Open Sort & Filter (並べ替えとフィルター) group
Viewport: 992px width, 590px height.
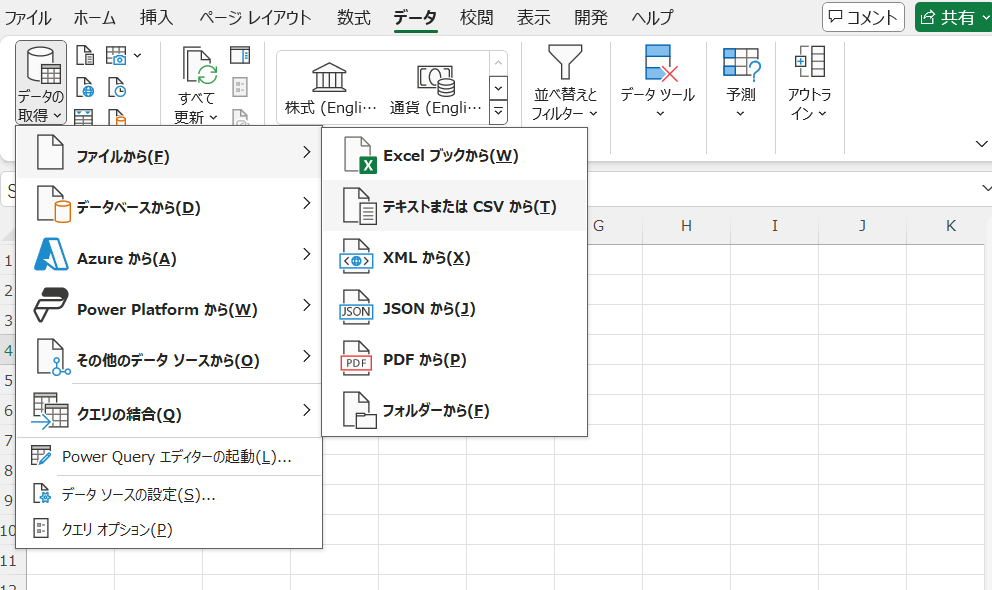point(564,82)
